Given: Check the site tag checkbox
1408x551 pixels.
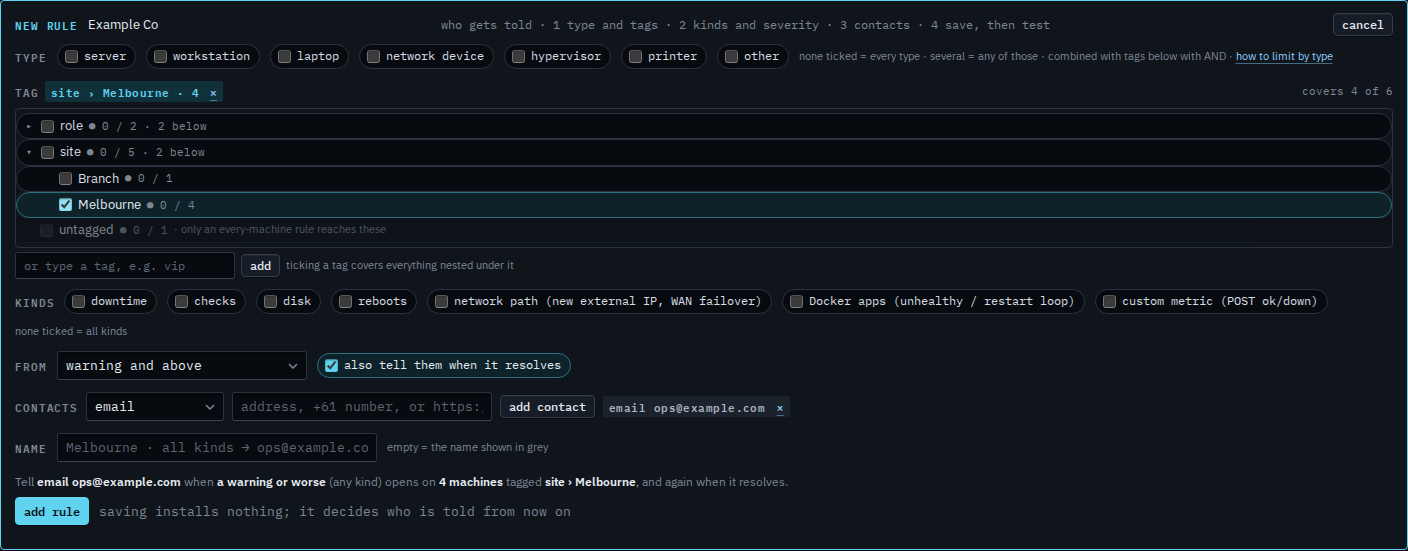Looking at the screenshot, I should (47, 152).
